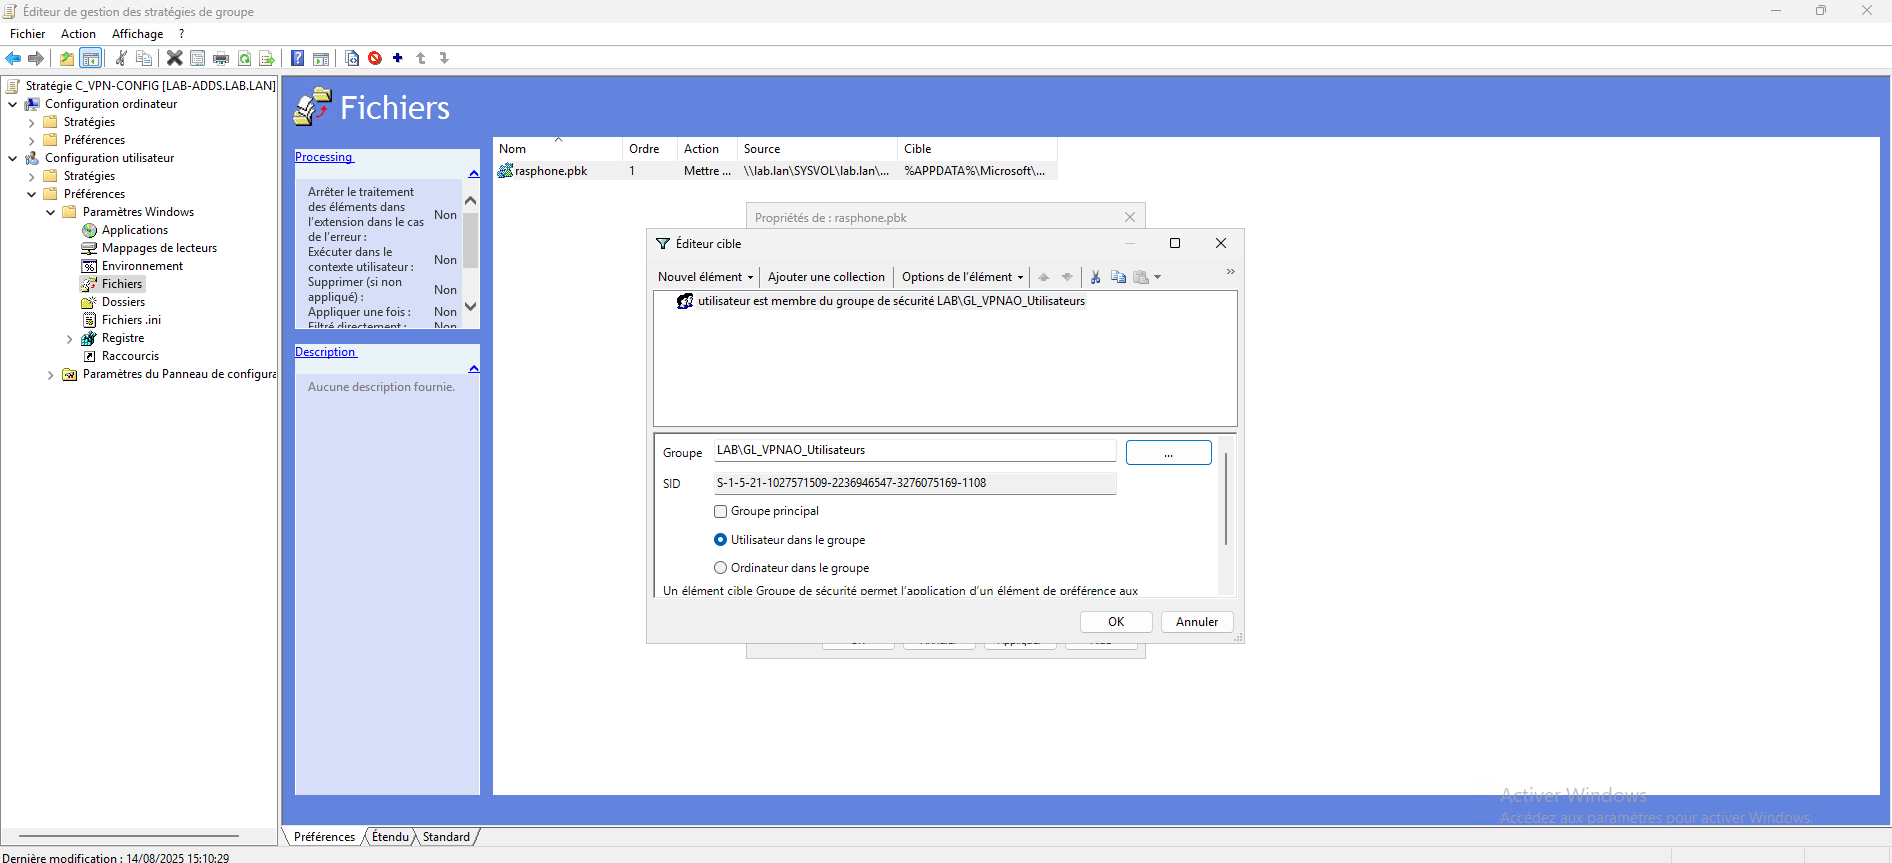Expand the Registre tree node
1892x863 pixels.
click(69, 339)
